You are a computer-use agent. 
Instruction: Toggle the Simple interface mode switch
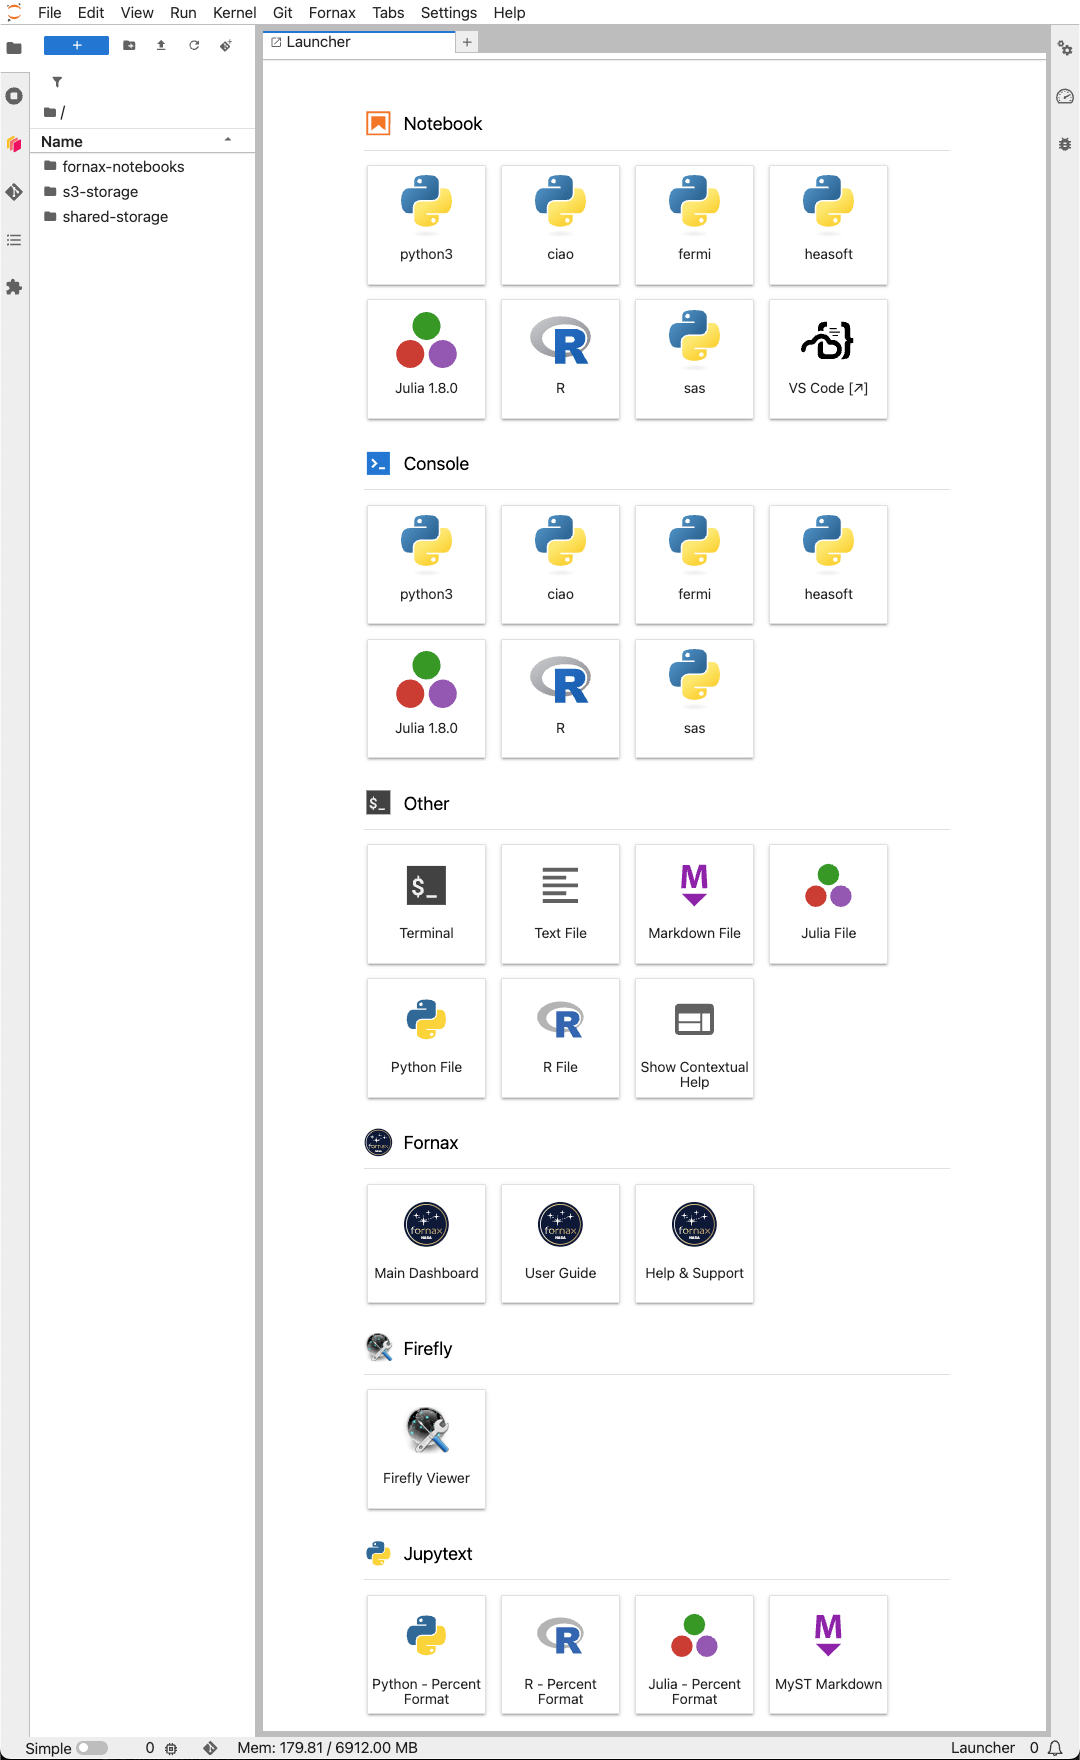(x=91, y=1748)
